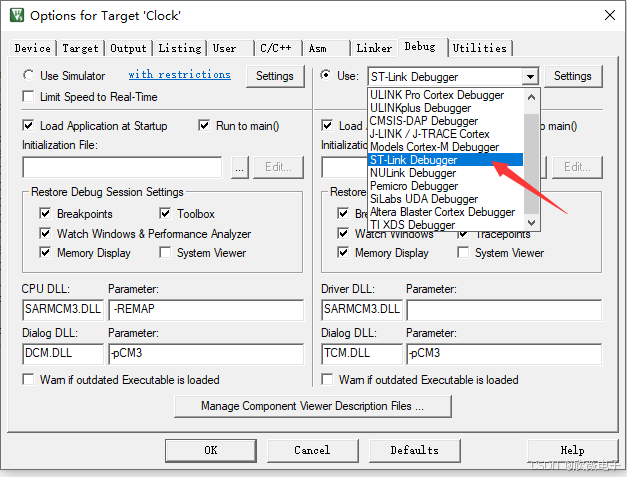Viewport: 627px width, 477px height.
Task: Toggle right Warn if outdated Executable checkbox
Action: (x=327, y=379)
